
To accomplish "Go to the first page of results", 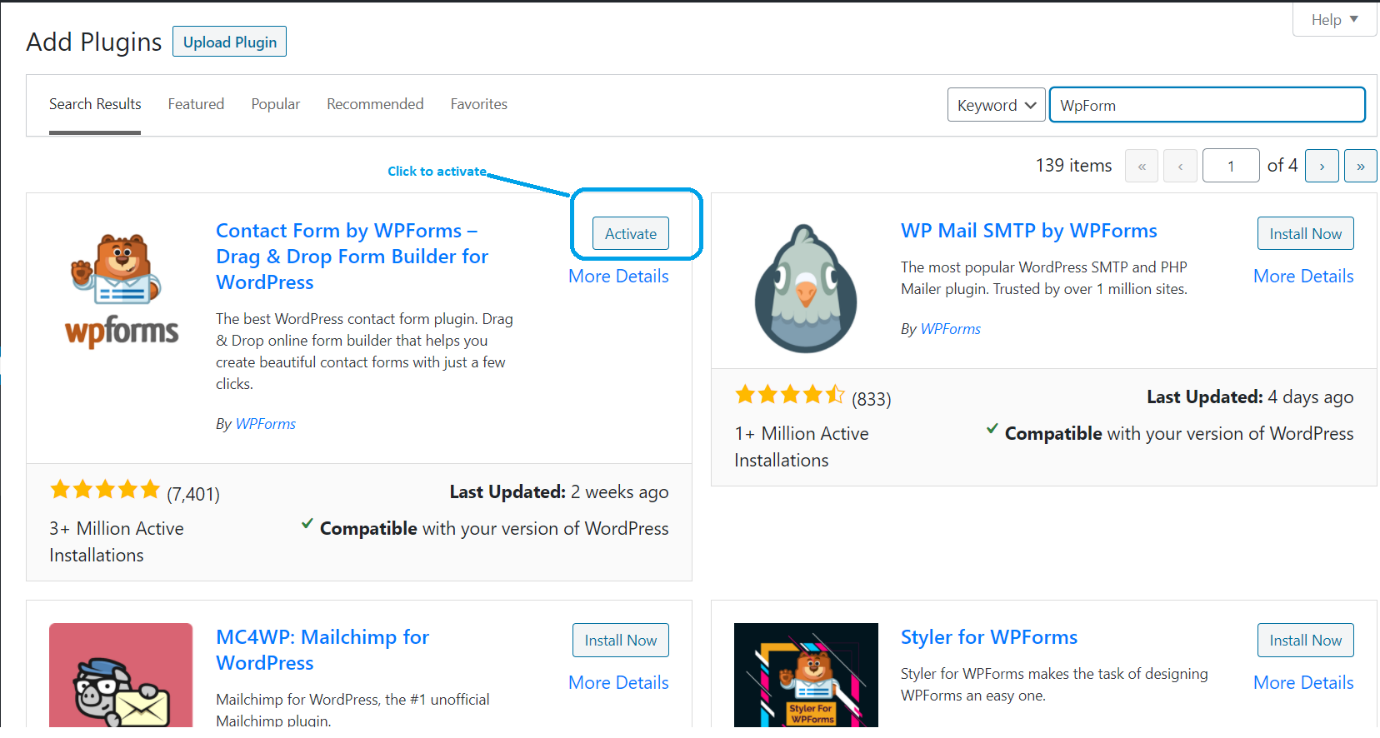I will pyautogui.click(x=1142, y=166).
